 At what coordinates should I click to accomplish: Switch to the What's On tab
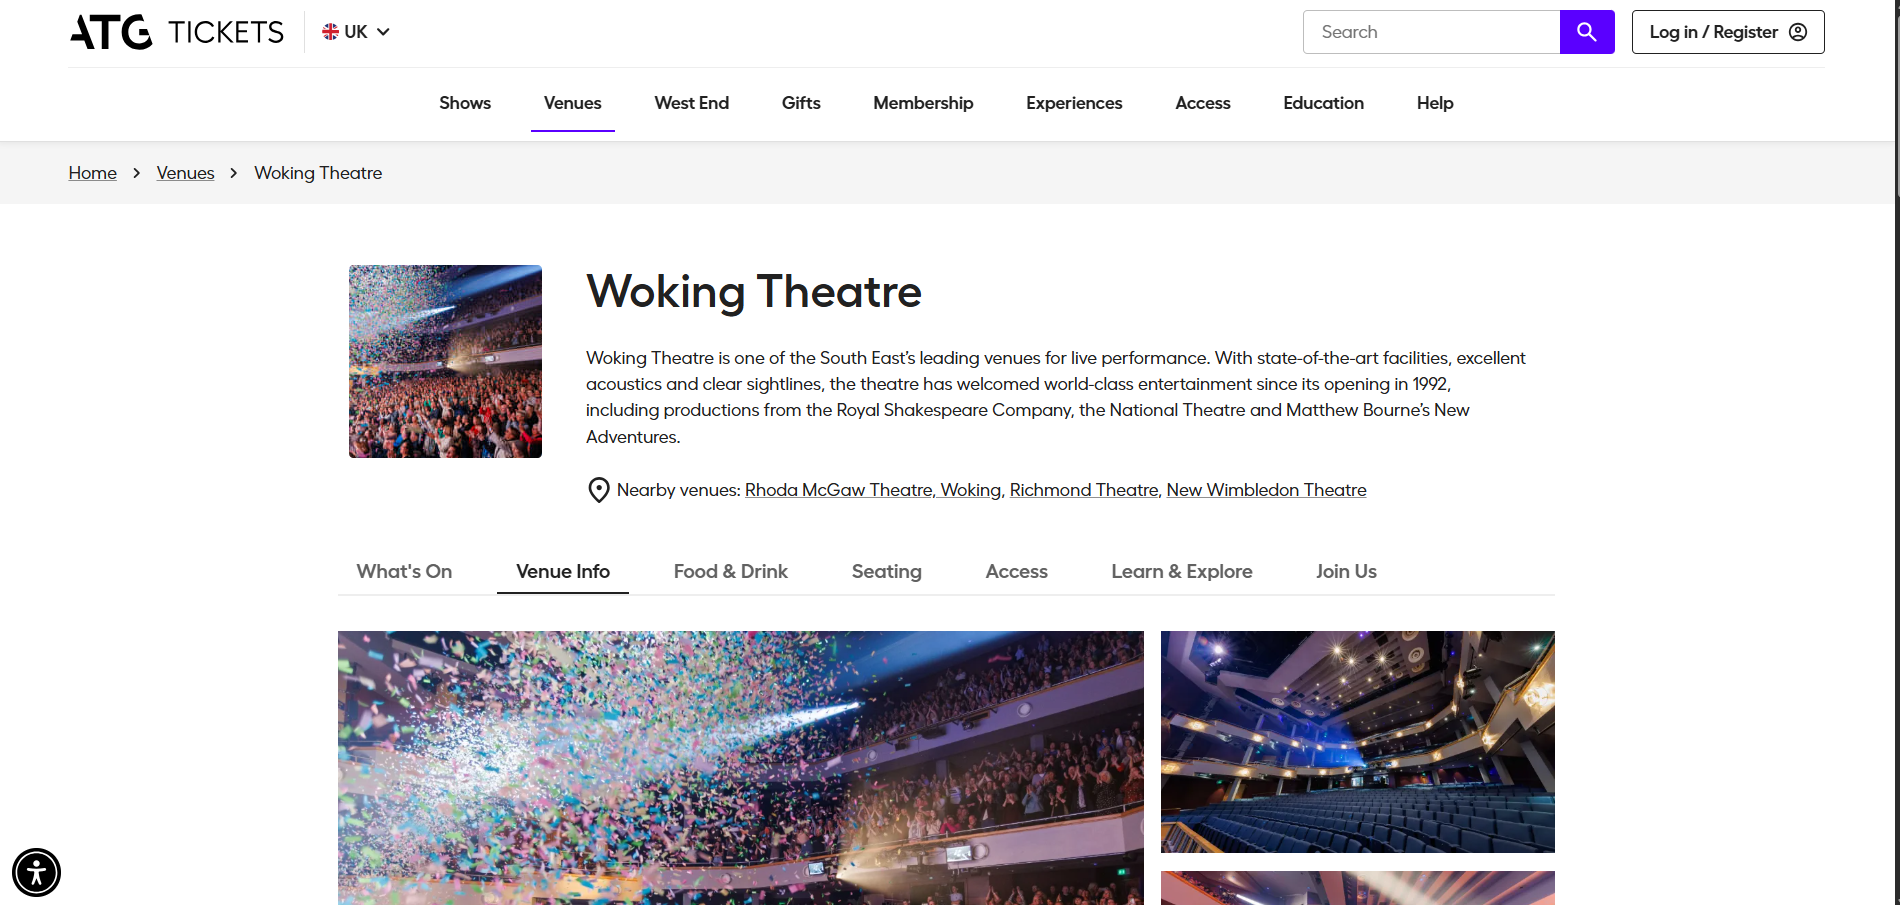click(x=404, y=571)
